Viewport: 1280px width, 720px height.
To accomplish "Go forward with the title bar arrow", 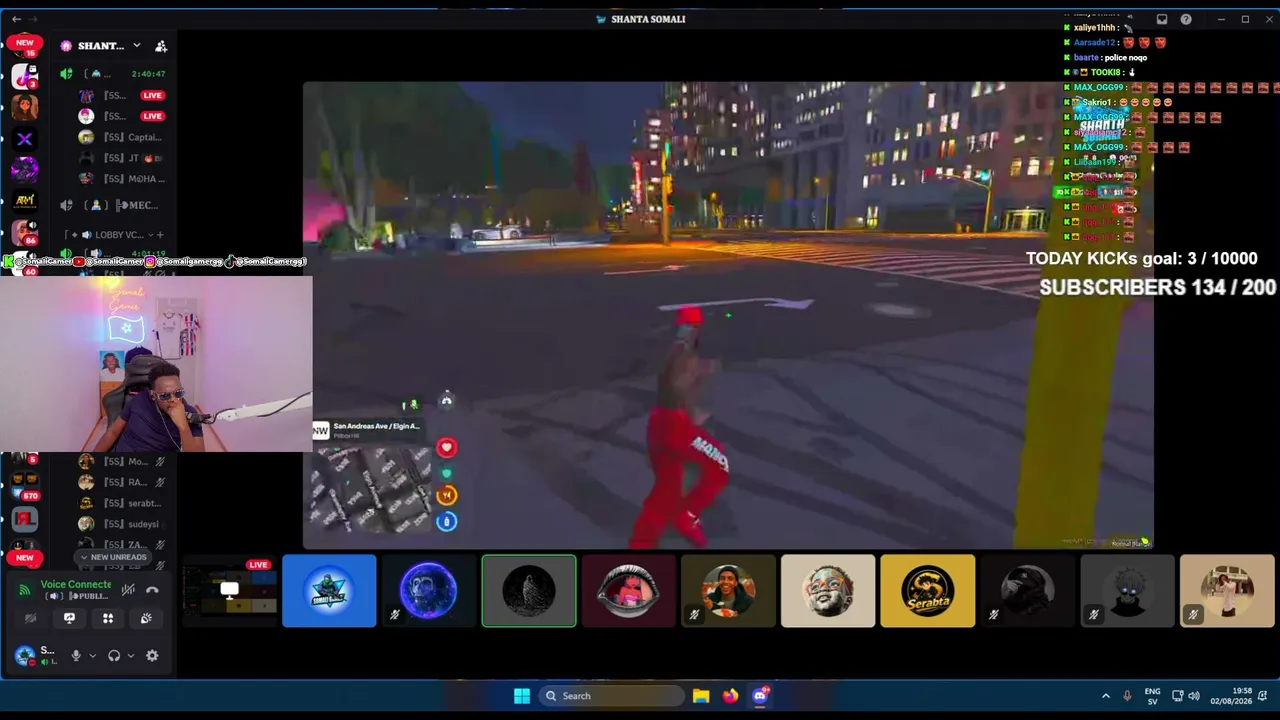I will (34, 19).
